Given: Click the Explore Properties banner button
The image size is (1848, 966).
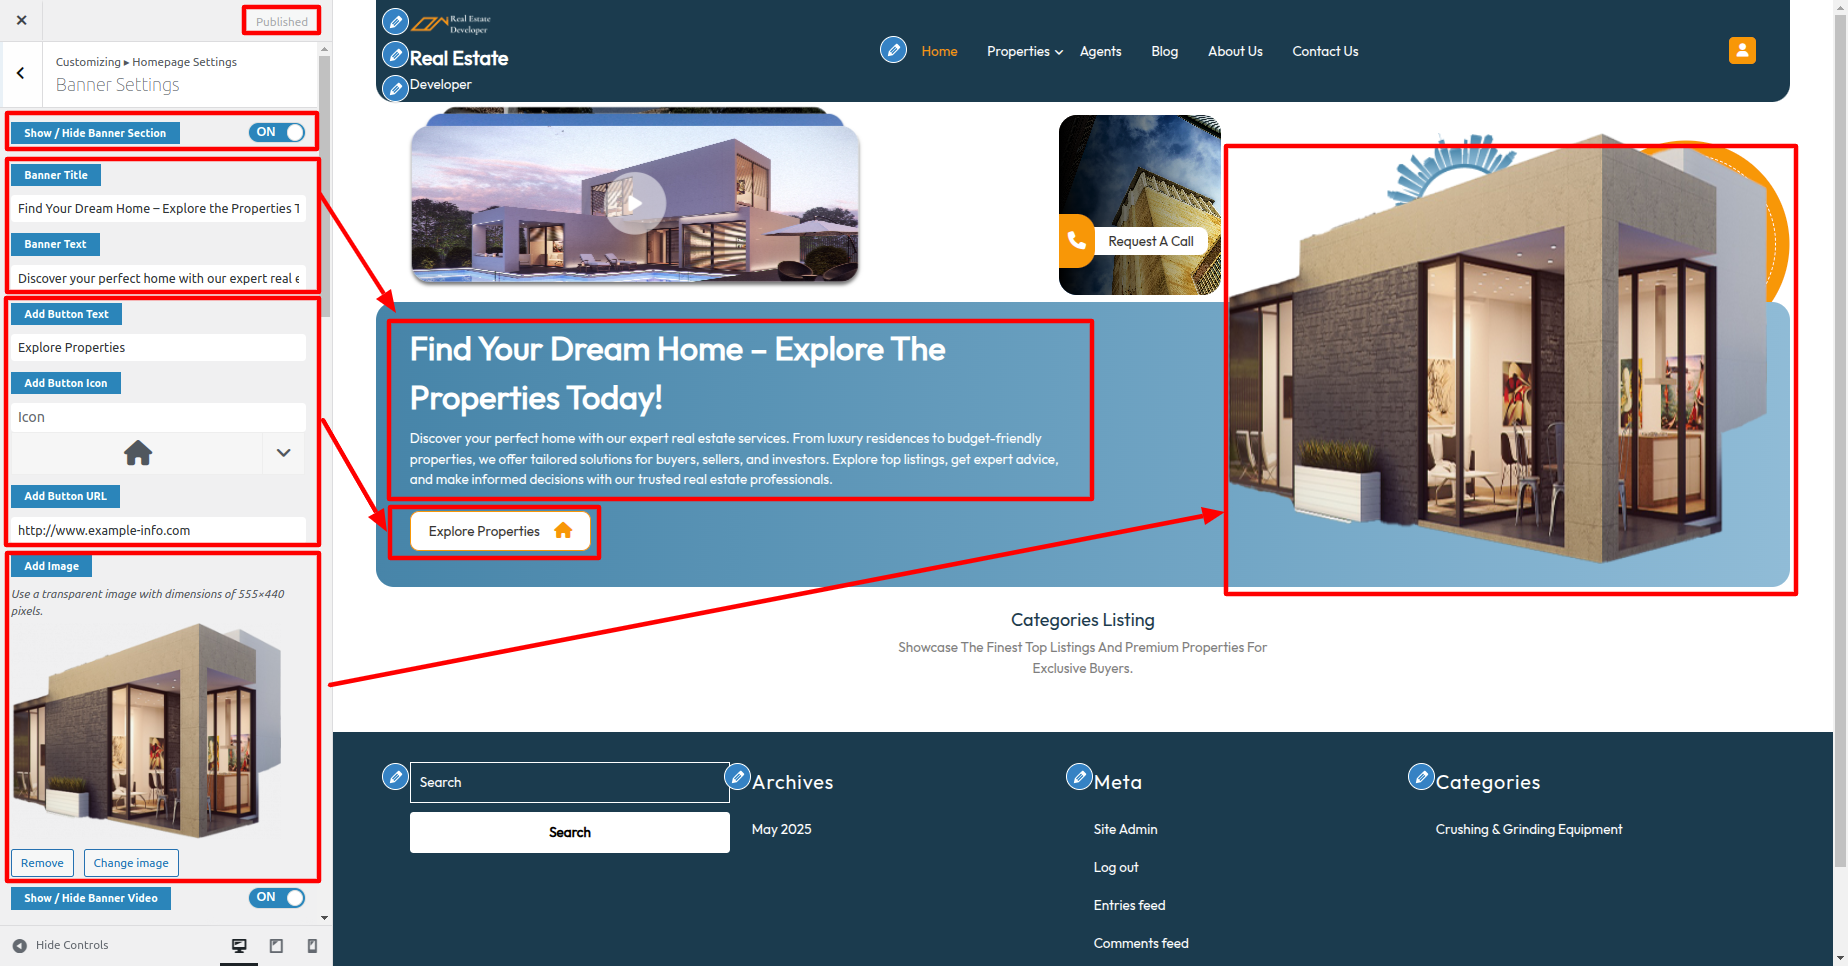Looking at the screenshot, I should 500,531.
